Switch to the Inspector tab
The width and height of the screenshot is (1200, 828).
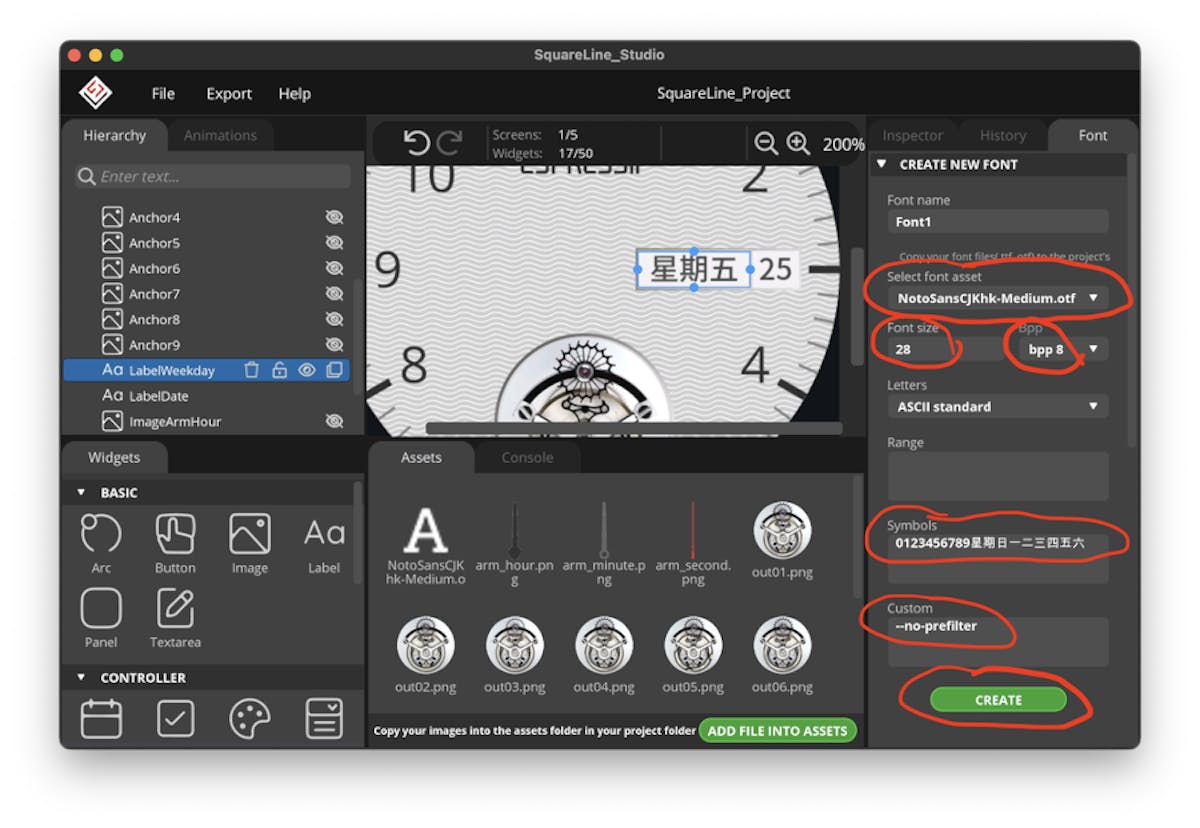coord(912,135)
